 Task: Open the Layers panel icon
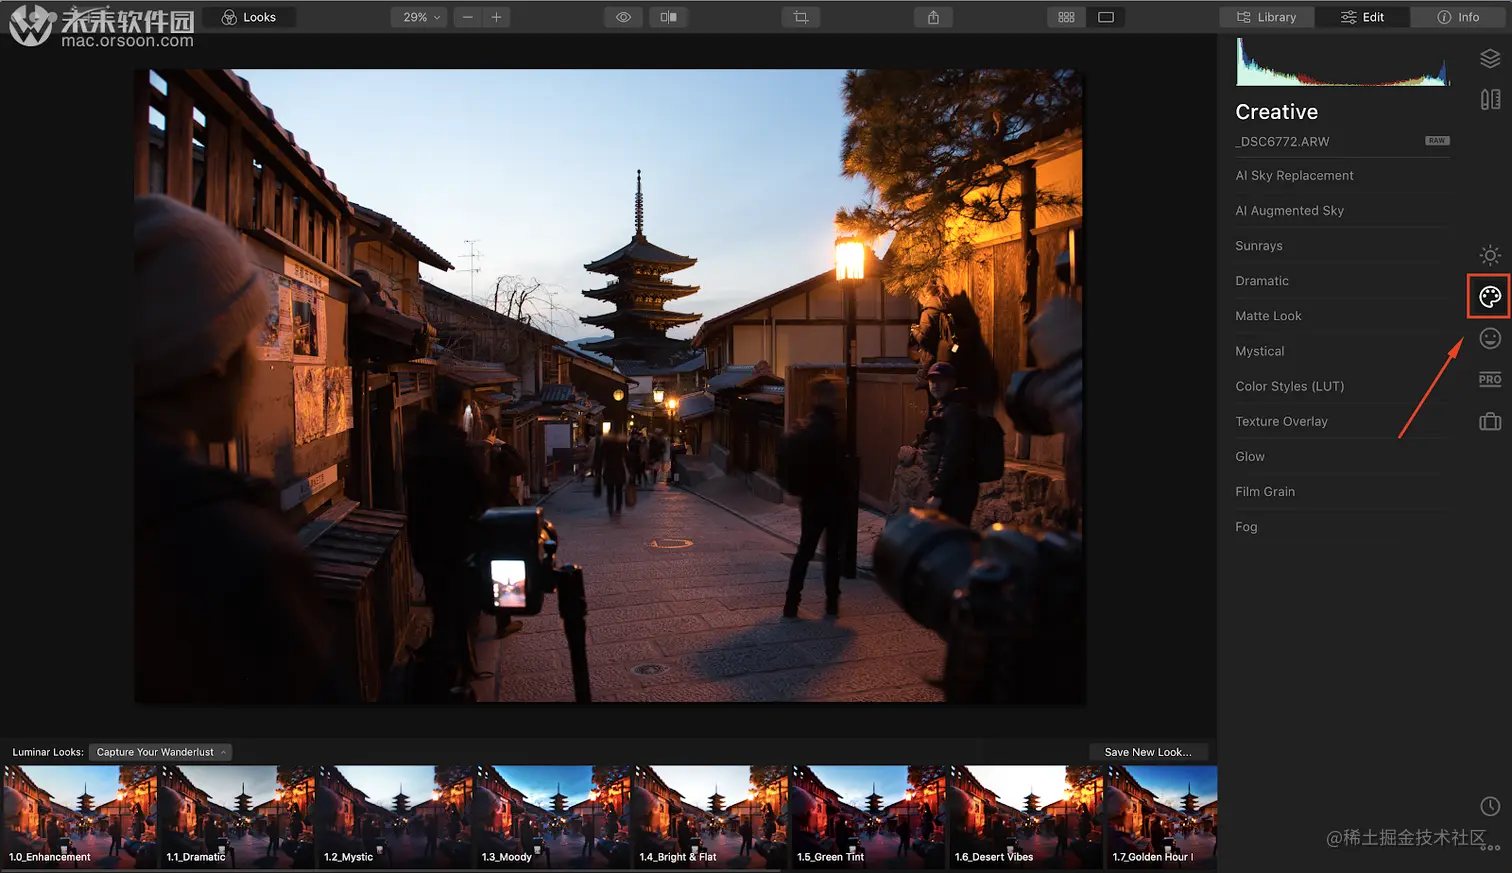tap(1489, 59)
